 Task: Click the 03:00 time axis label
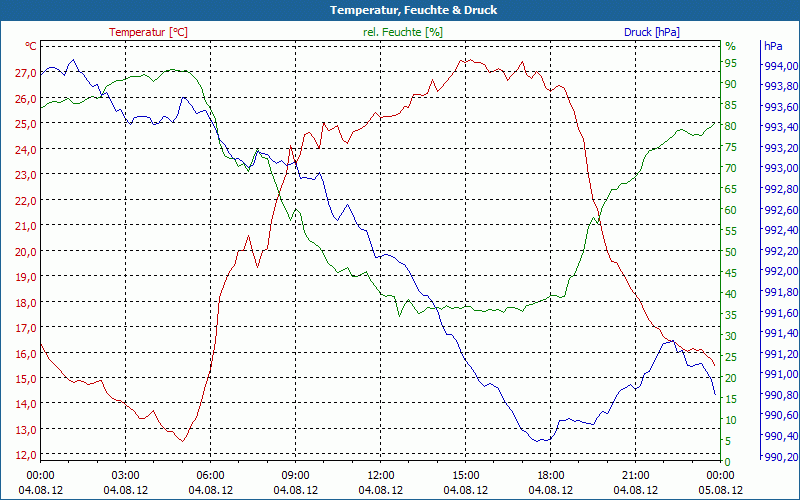click(x=126, y=476)
